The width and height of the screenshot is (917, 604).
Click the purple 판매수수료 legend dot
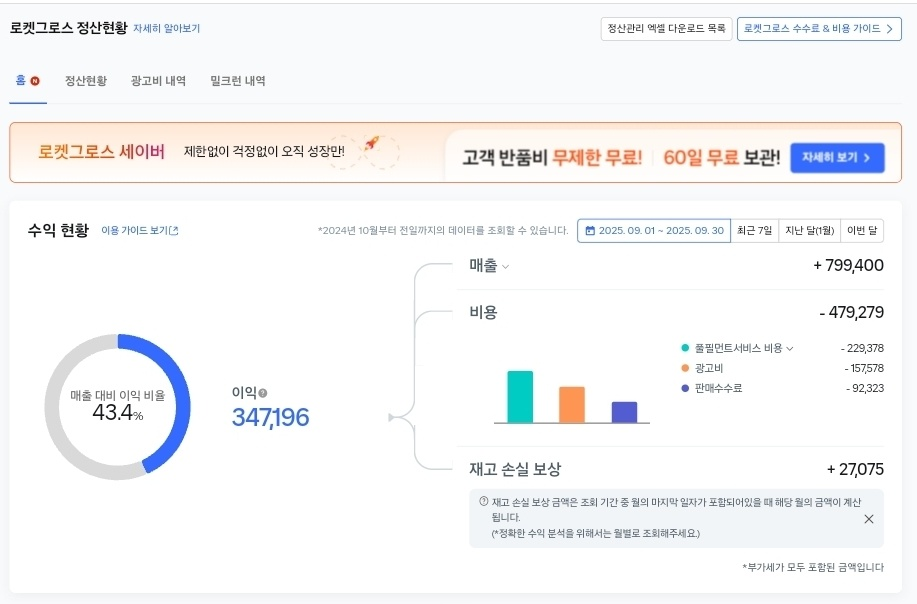(685, 388)
